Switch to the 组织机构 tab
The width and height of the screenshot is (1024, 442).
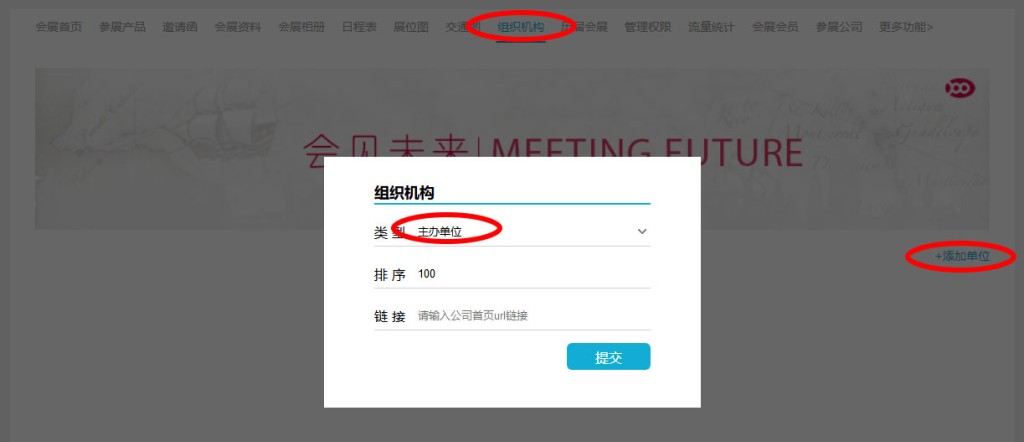click(520, 27)
